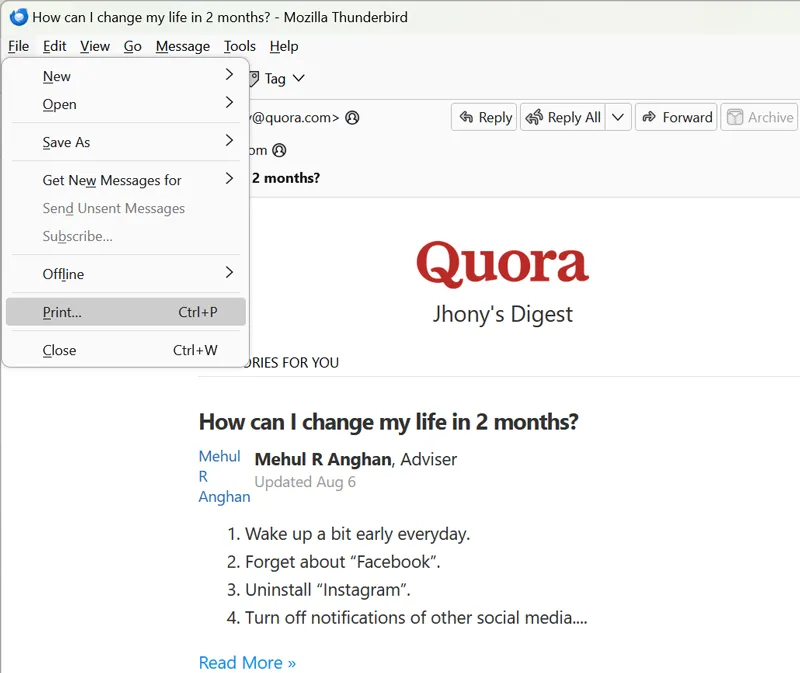Select the Subscribe... menu entry

[126, 236]
